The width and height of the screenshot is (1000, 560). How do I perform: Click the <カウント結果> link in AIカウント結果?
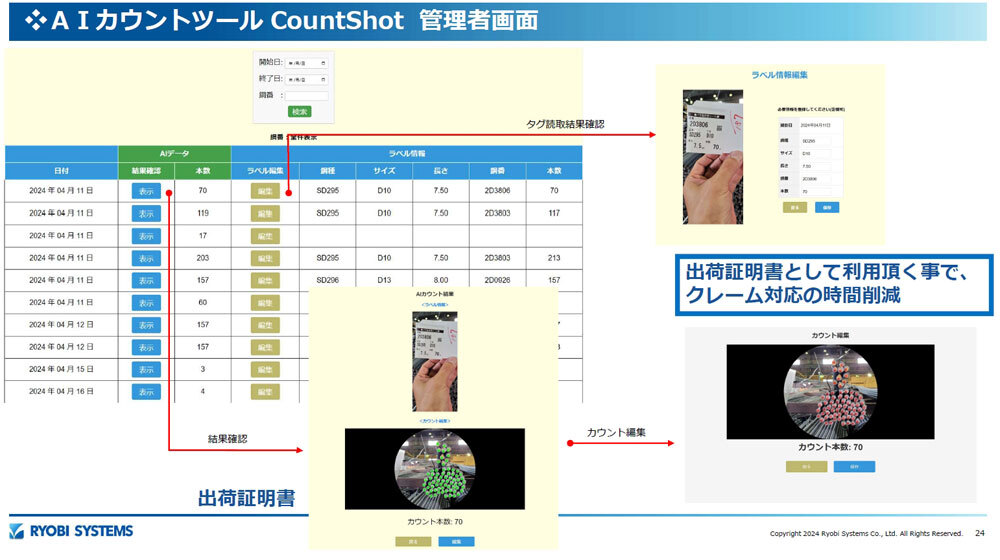(435, 421)
